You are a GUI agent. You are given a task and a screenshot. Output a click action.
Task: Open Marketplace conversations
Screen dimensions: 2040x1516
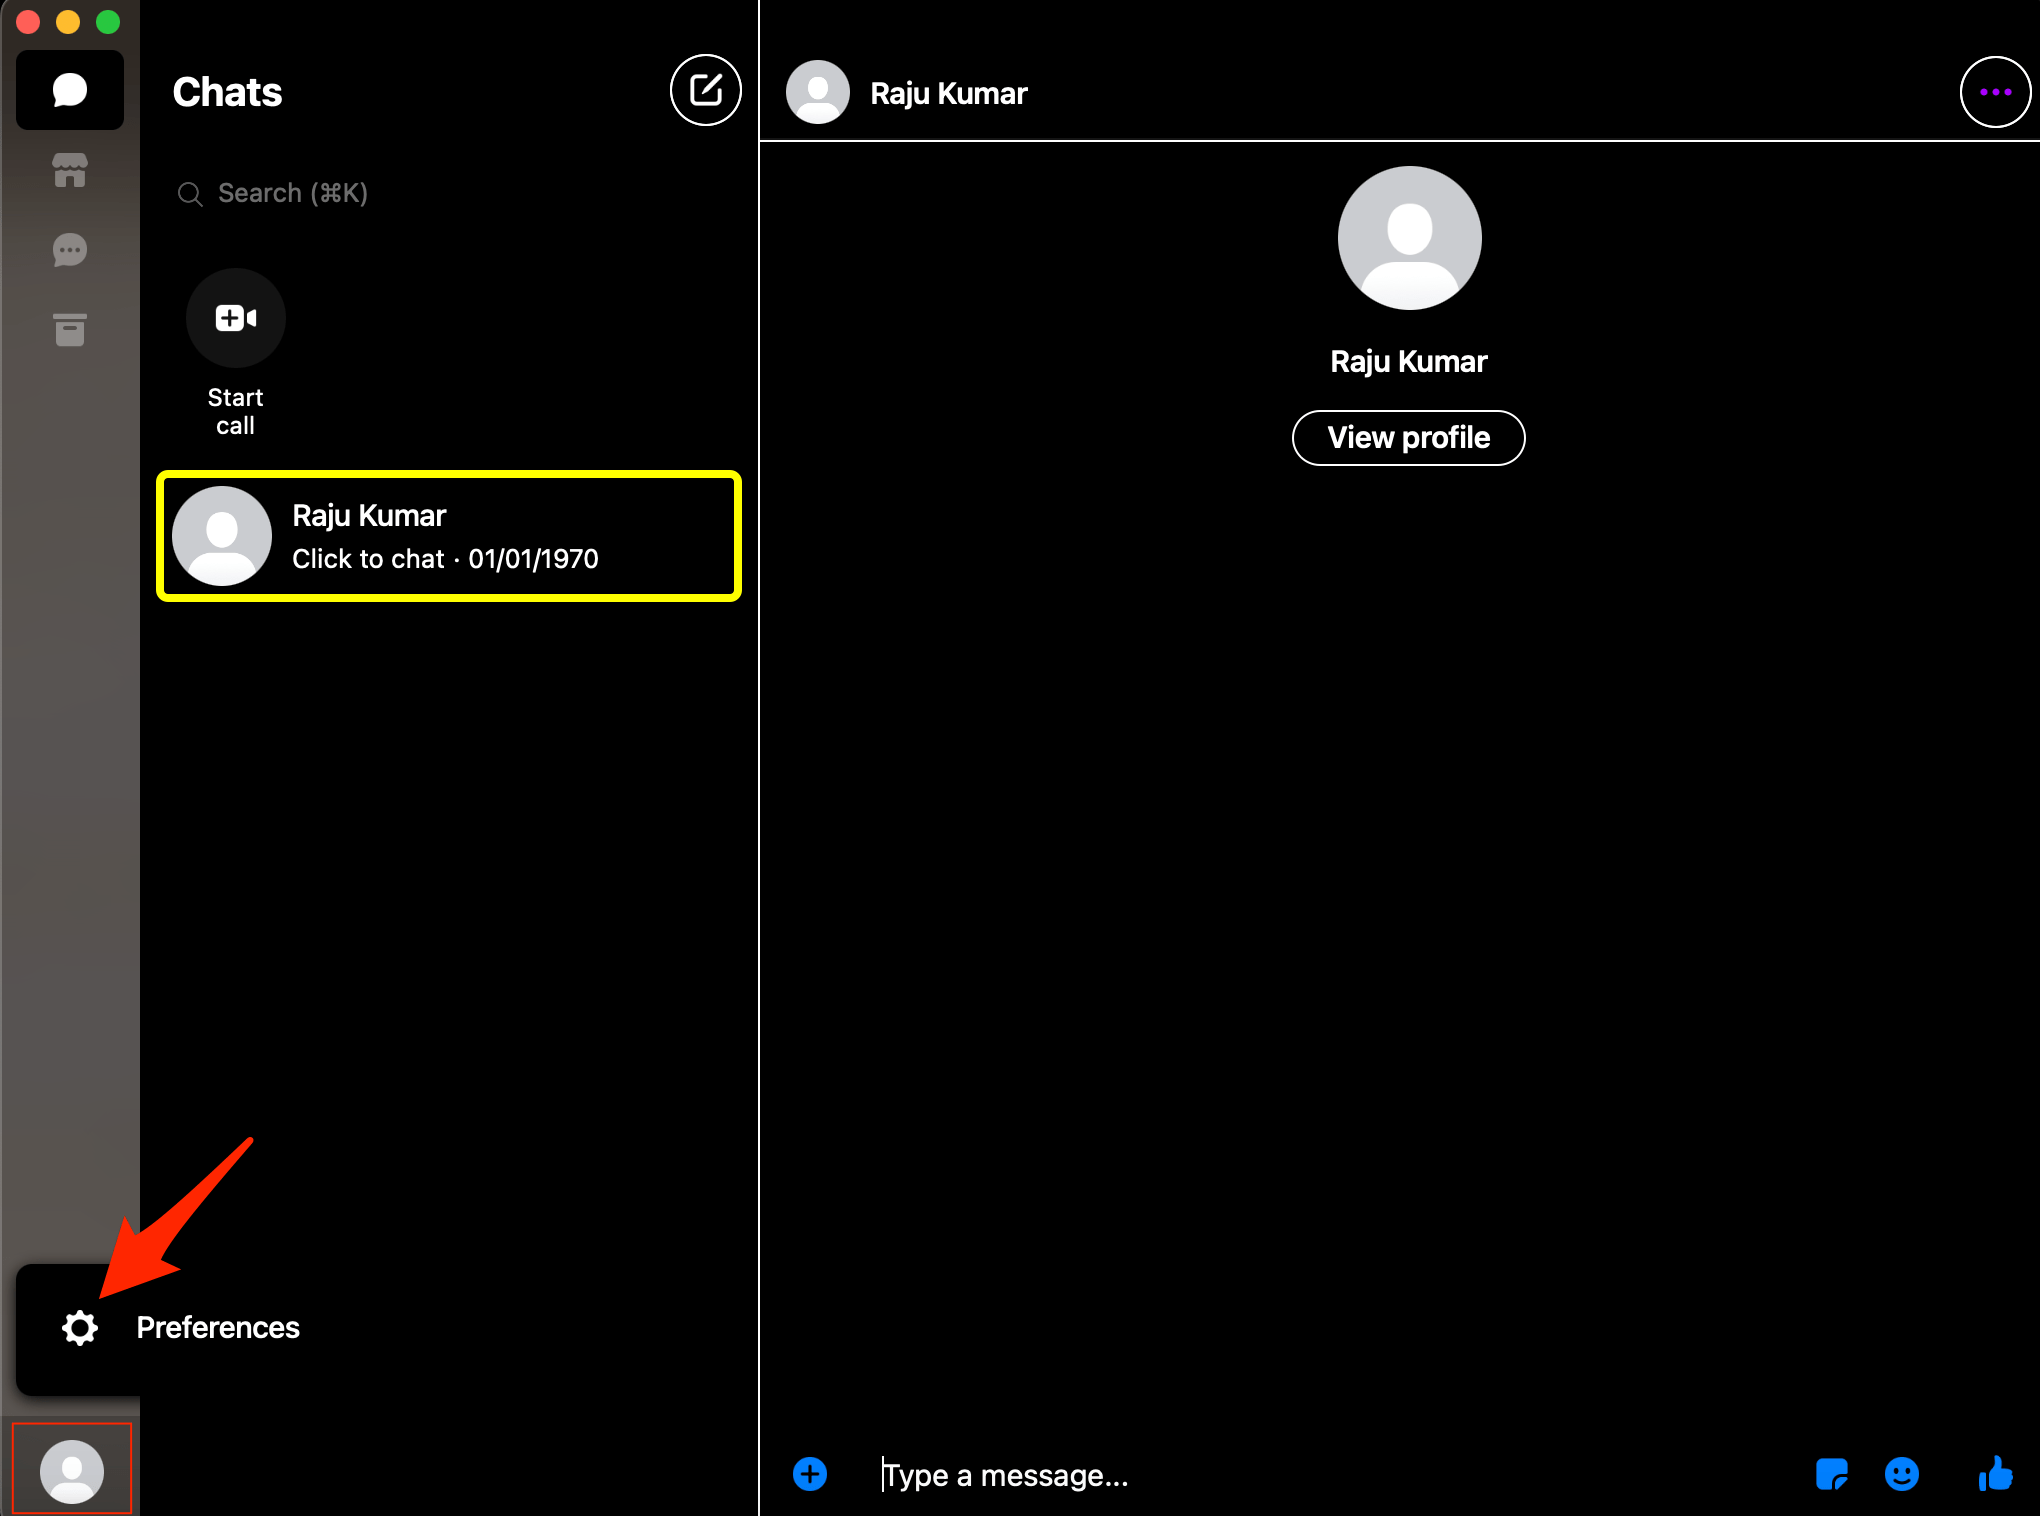(70, 170)
